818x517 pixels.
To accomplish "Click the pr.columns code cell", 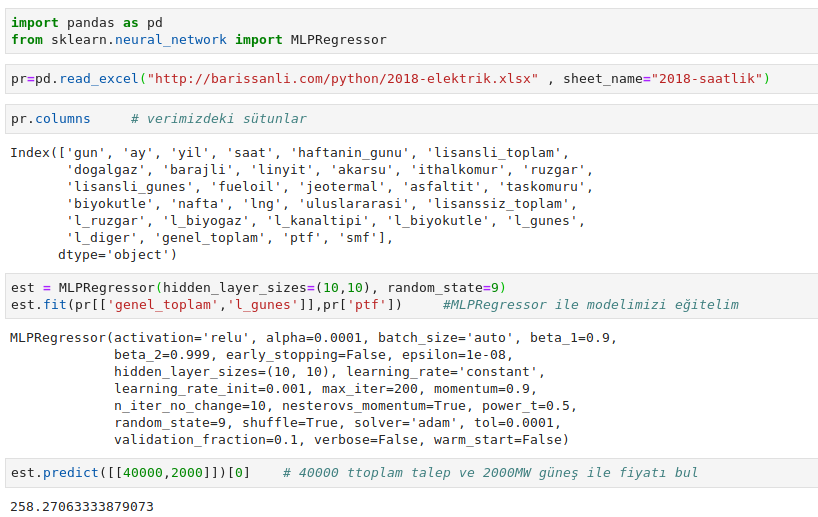I will coord(412,119).
